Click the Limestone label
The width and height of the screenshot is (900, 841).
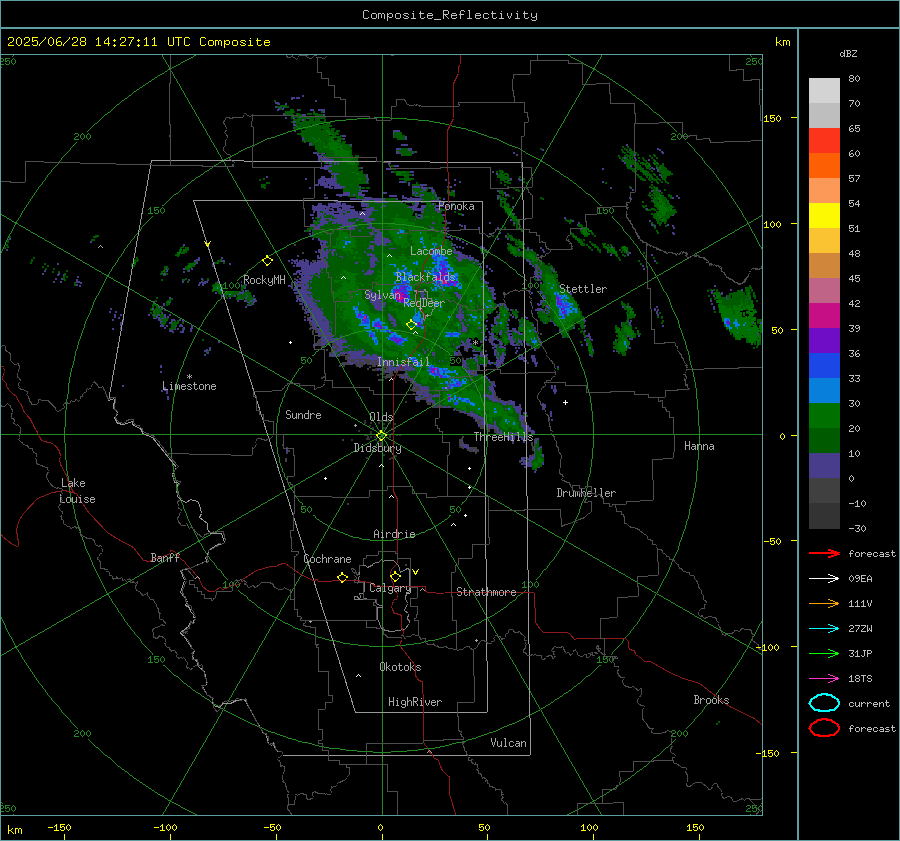click(x=189, y=386)
